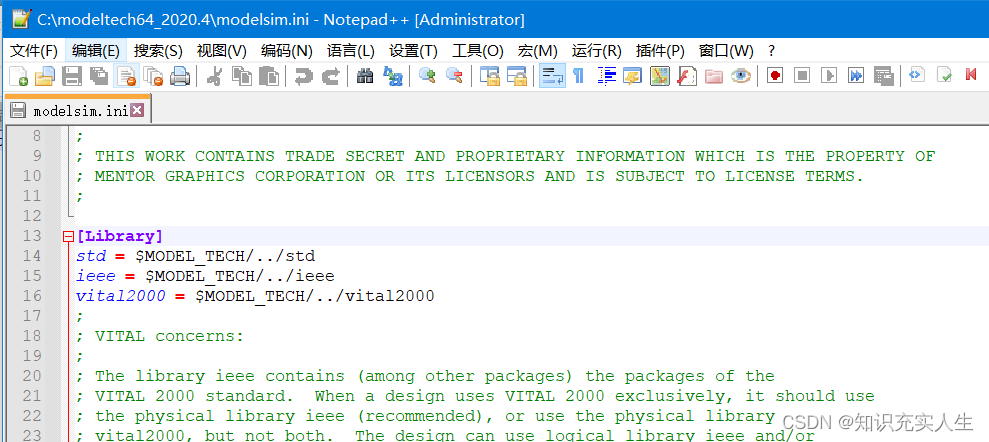Click the Undo arrow icon
The image size is (989, 442).
tap(303, 76)
